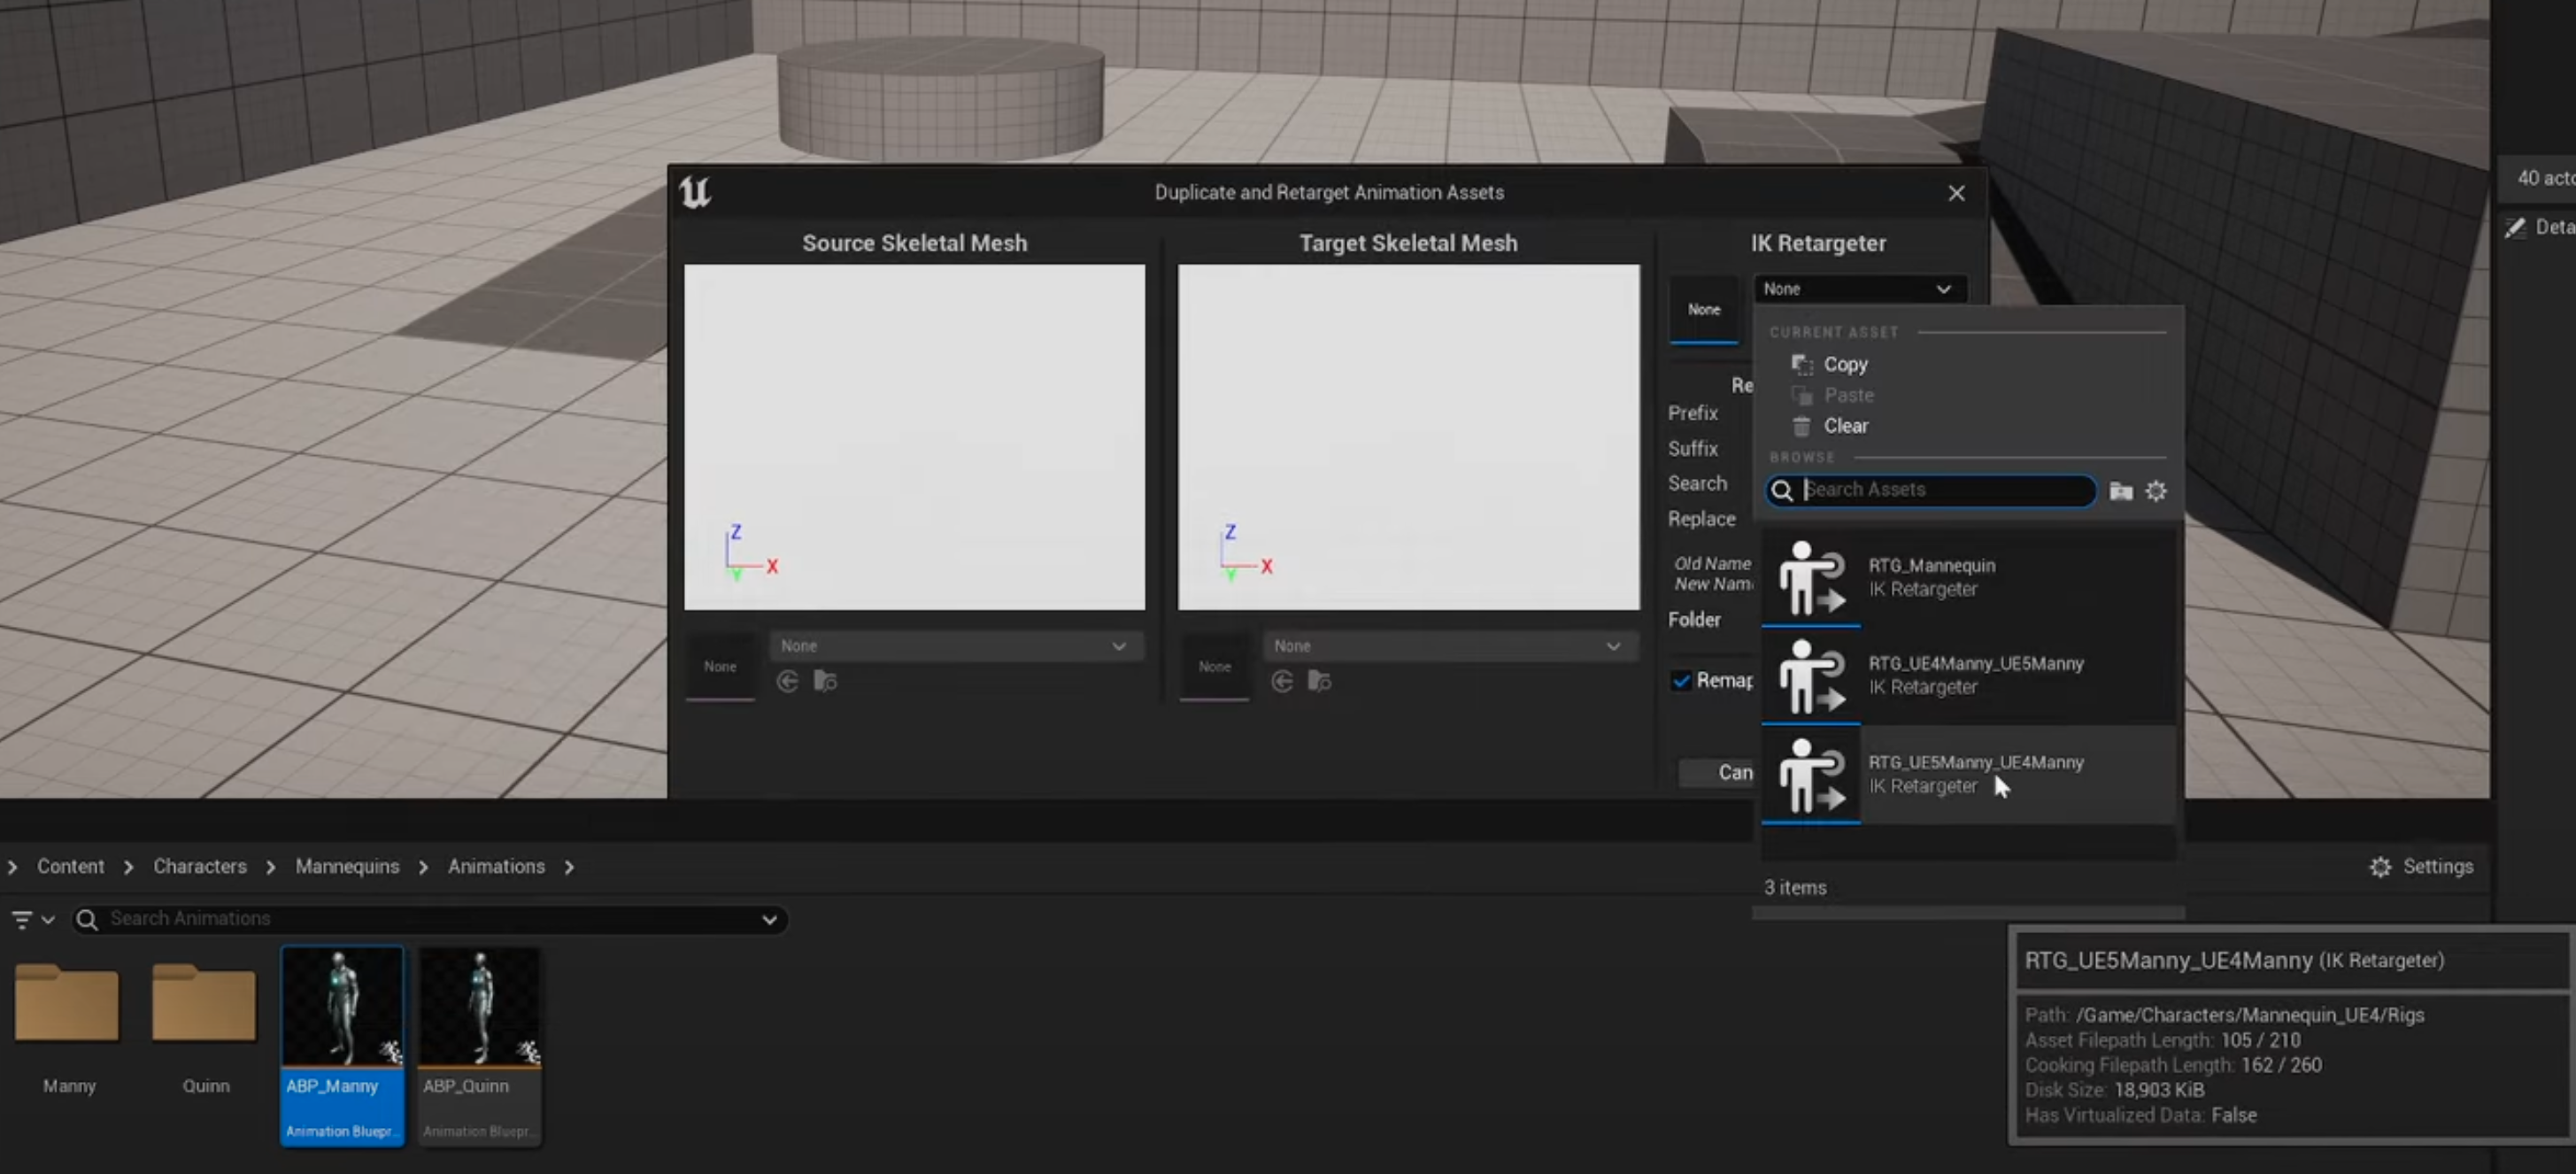
Task: Expand Target Skeletal Mesh dropdown
Action: point(1448,646)
